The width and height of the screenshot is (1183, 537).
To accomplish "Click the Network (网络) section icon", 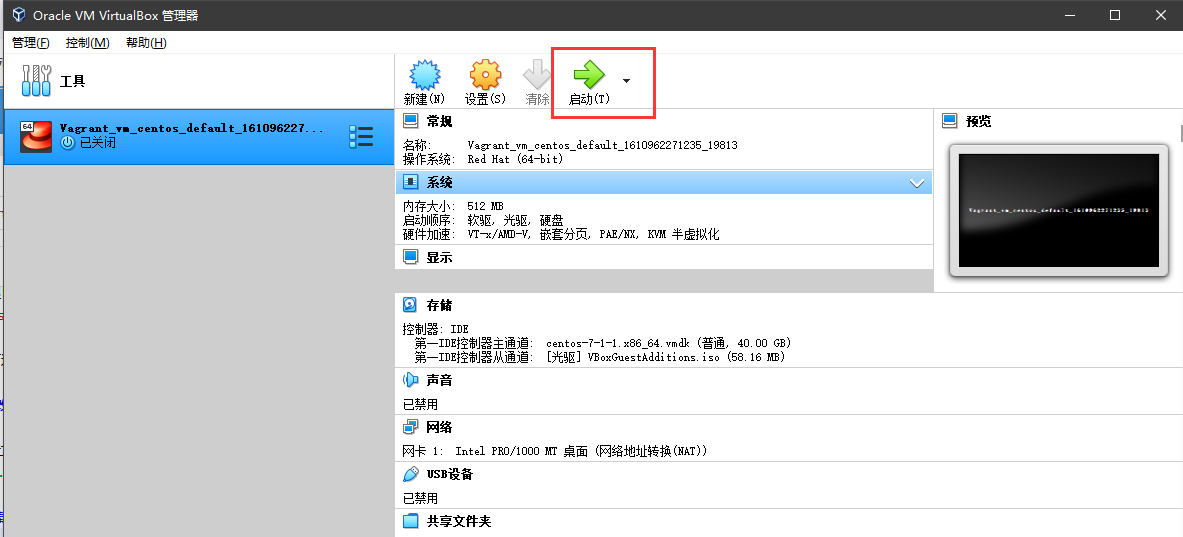I will click(410, 427).
